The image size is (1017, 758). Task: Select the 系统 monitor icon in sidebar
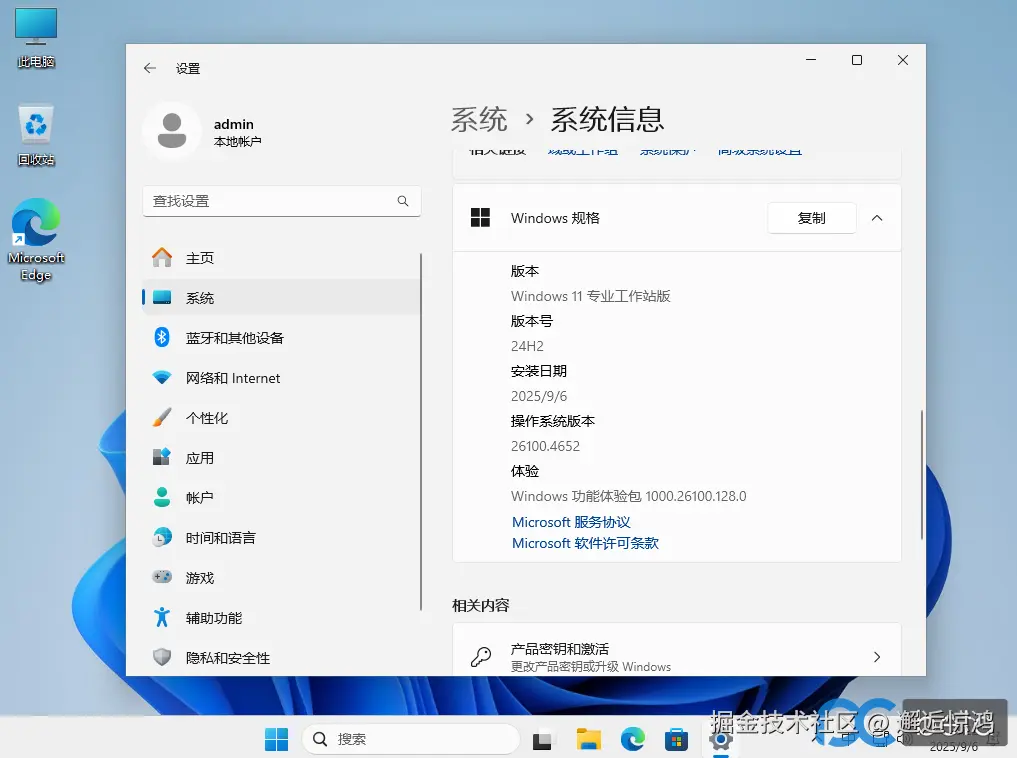[x=162, y=298]
